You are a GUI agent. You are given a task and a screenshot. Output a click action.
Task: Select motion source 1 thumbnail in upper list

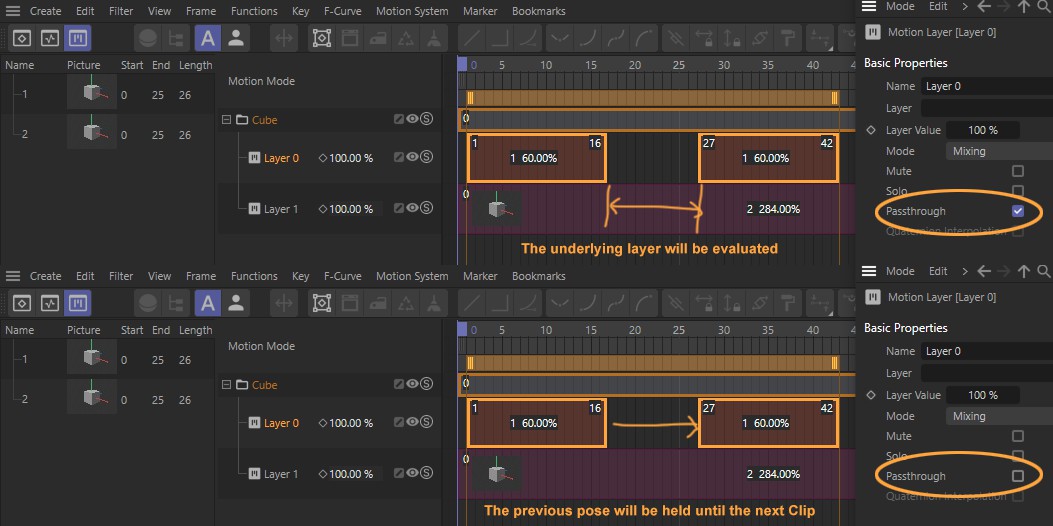(92, 92)
